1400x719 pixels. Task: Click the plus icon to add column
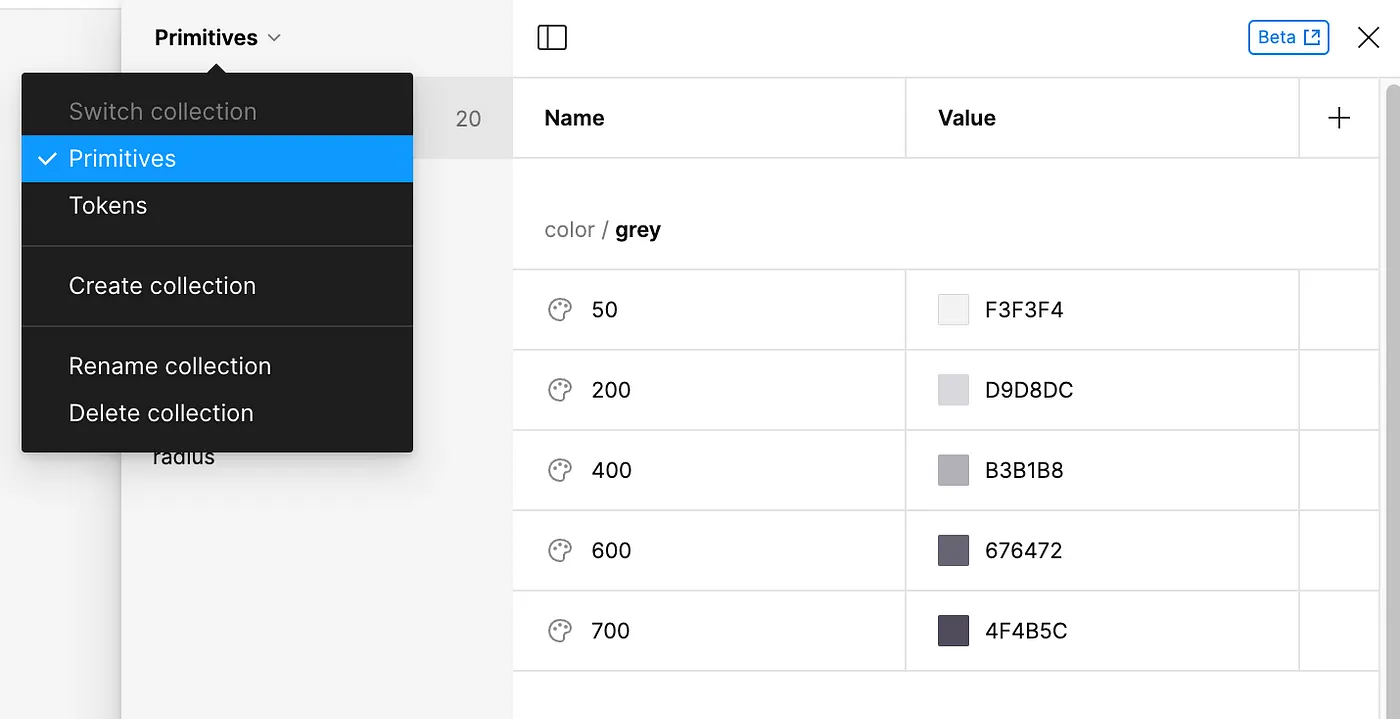(x=1338, y=118)
